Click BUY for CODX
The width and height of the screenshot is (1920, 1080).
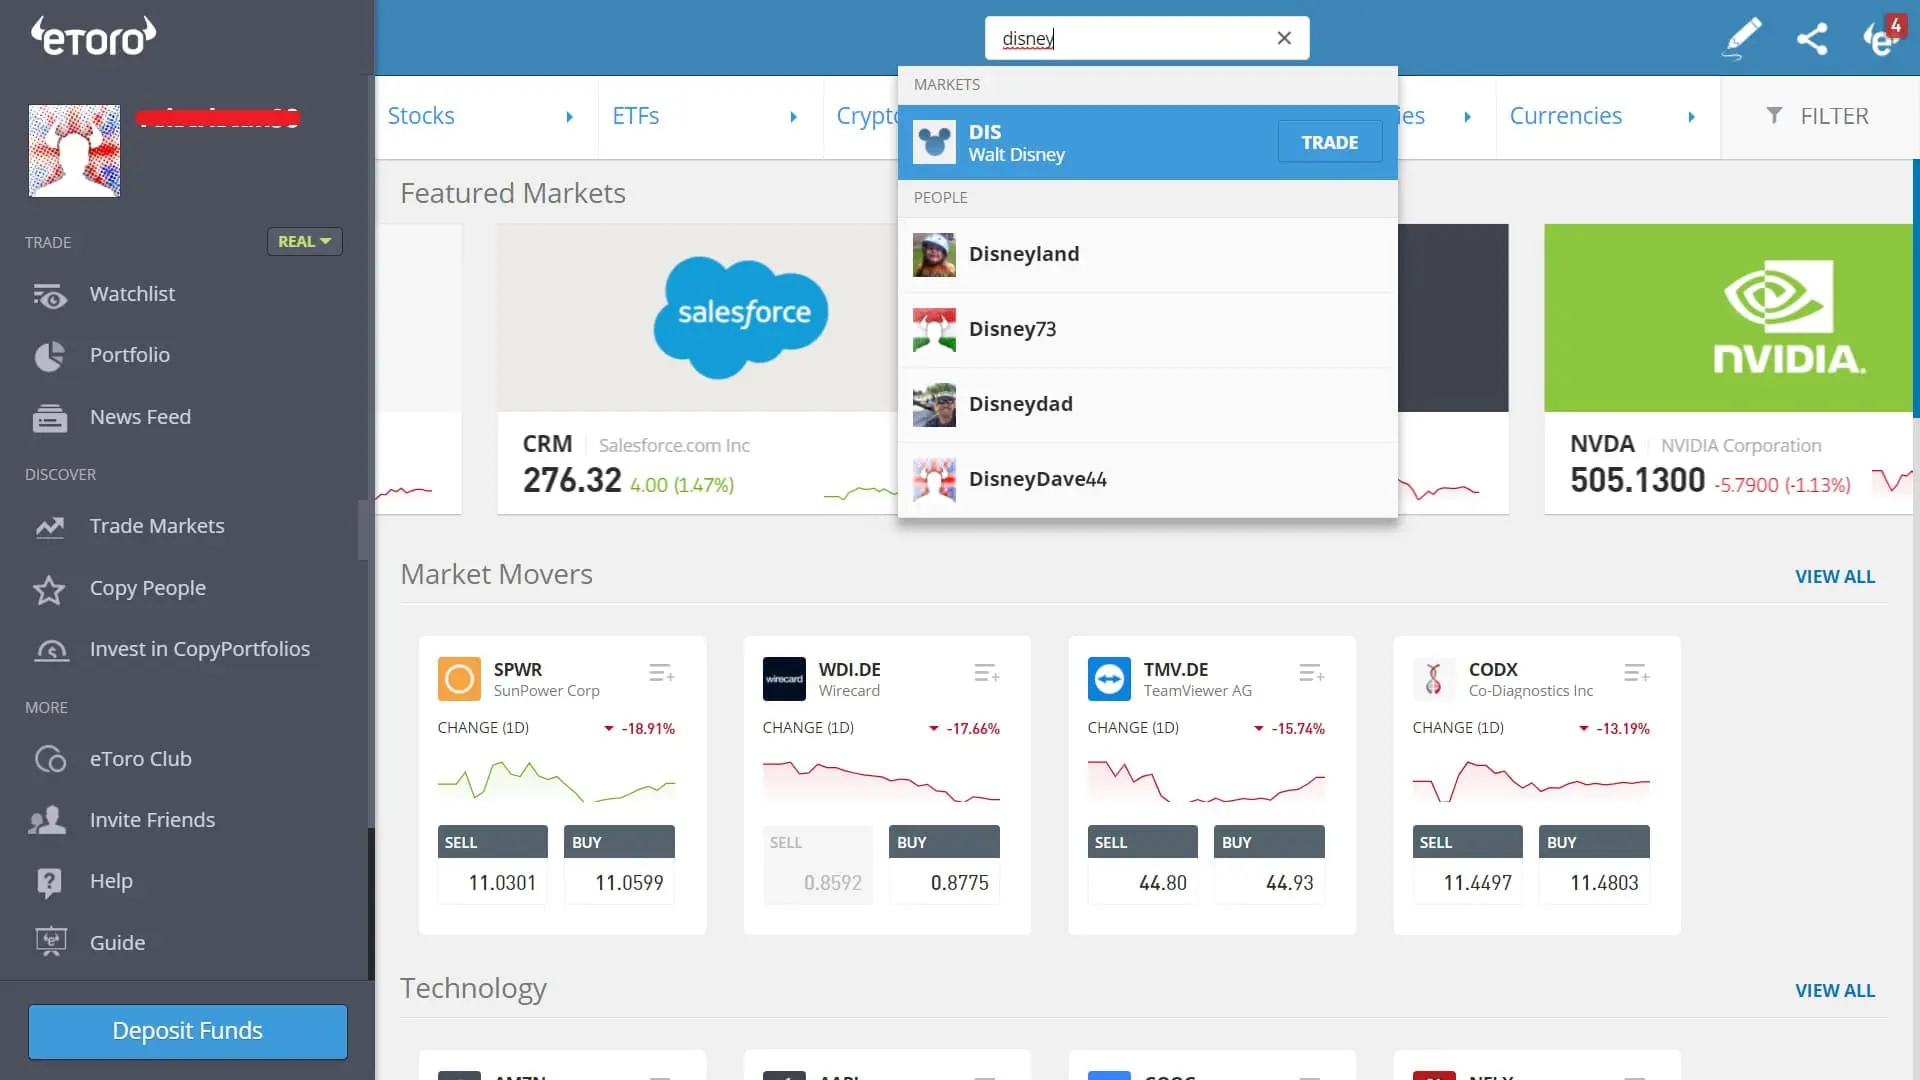(x=1594, y=865)
